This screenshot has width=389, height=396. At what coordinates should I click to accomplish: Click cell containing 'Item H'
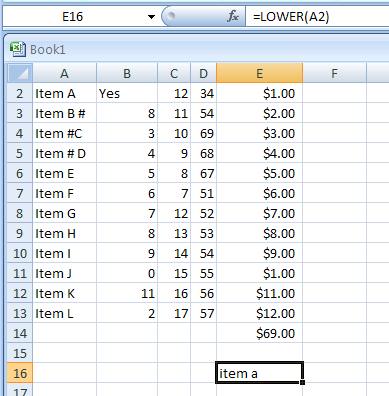[64, 233]
